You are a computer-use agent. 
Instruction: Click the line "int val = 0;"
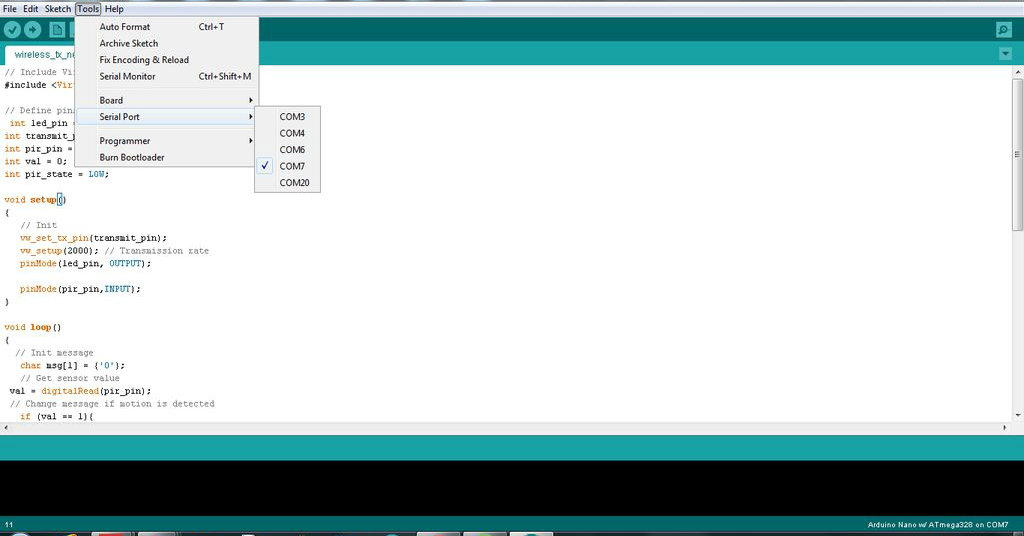click(35, 161)
